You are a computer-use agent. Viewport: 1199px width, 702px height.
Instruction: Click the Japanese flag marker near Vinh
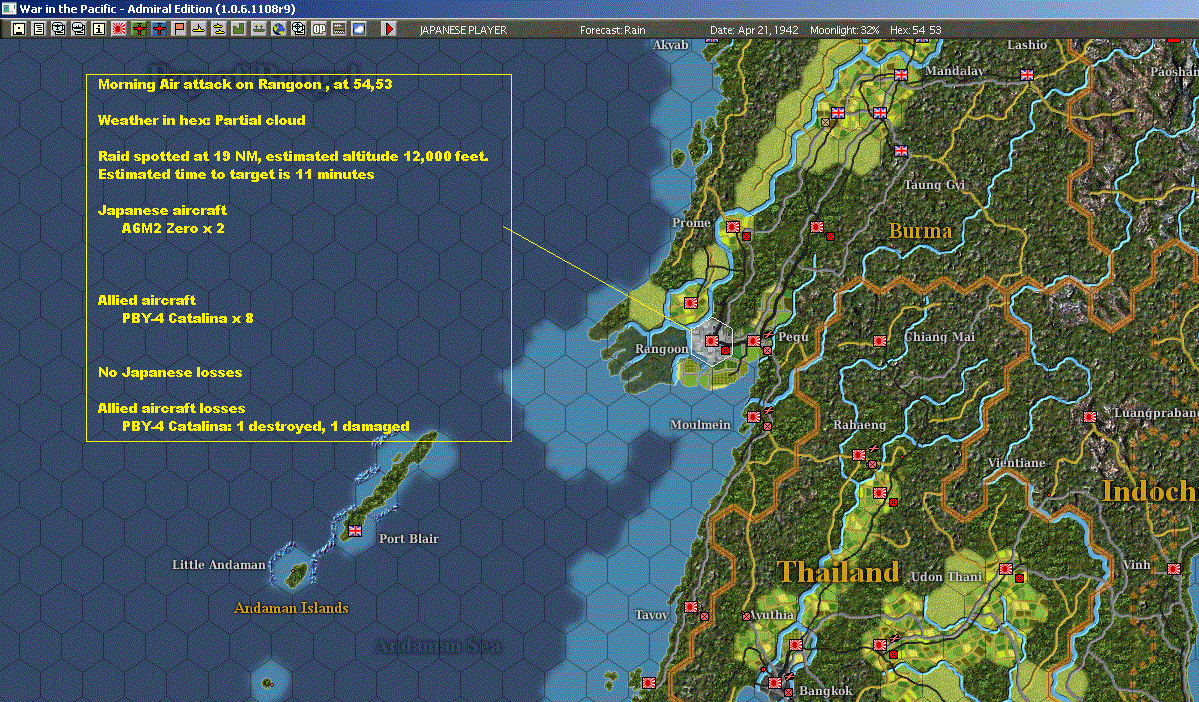(1174, 569)
